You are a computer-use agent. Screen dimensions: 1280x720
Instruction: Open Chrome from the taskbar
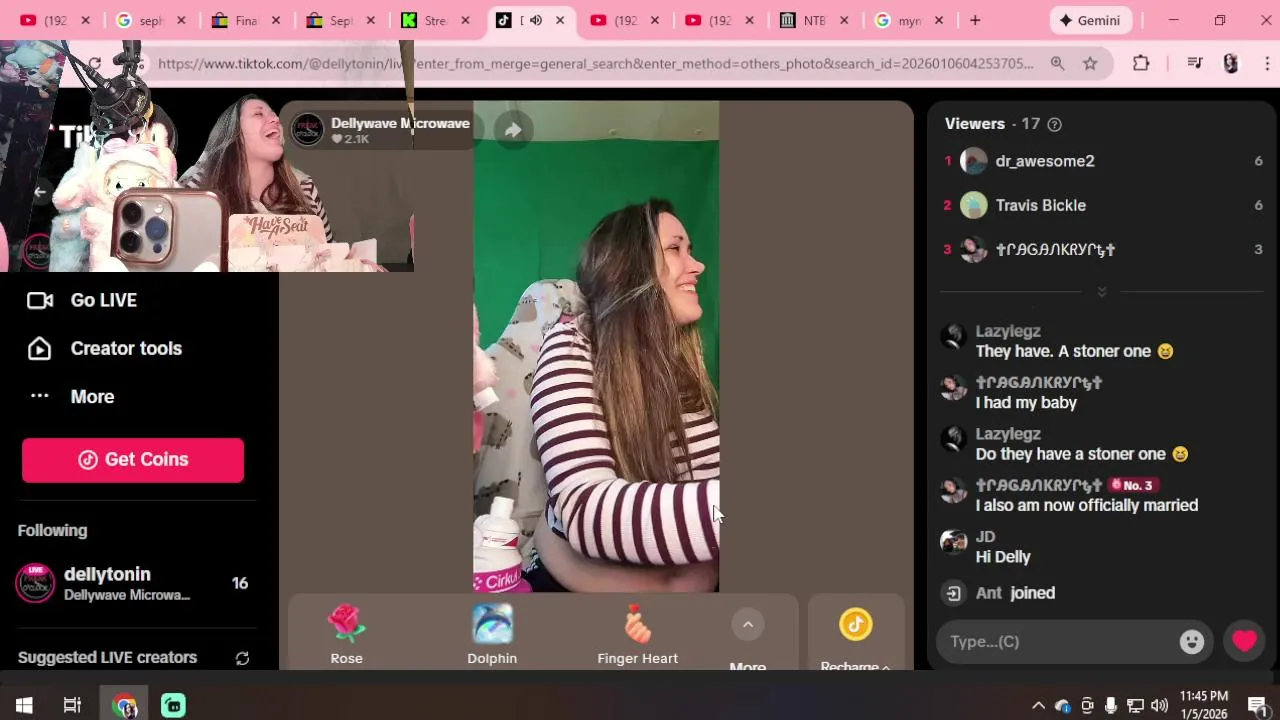click(x=124, y=705)
